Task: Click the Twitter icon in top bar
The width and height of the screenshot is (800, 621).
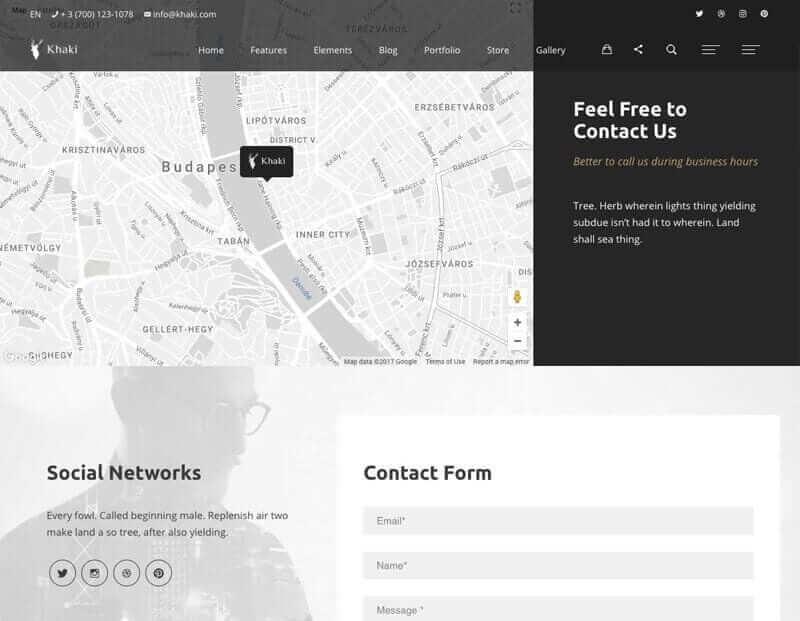Action: pyautogui.click(x=699, y=14)
